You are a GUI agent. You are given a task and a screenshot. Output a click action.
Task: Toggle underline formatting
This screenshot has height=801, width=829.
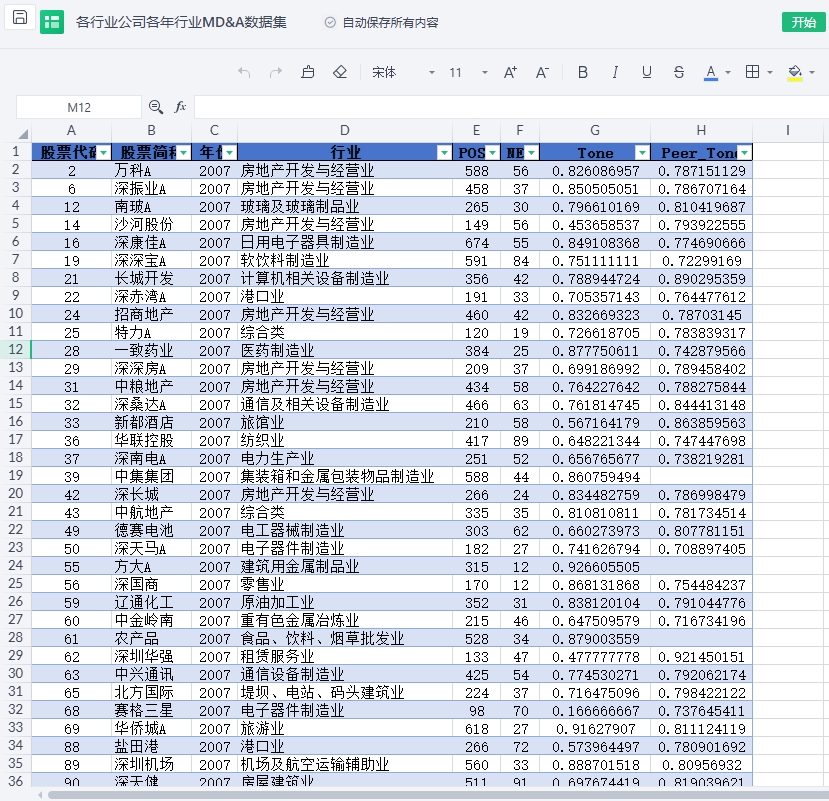(647, 72)
